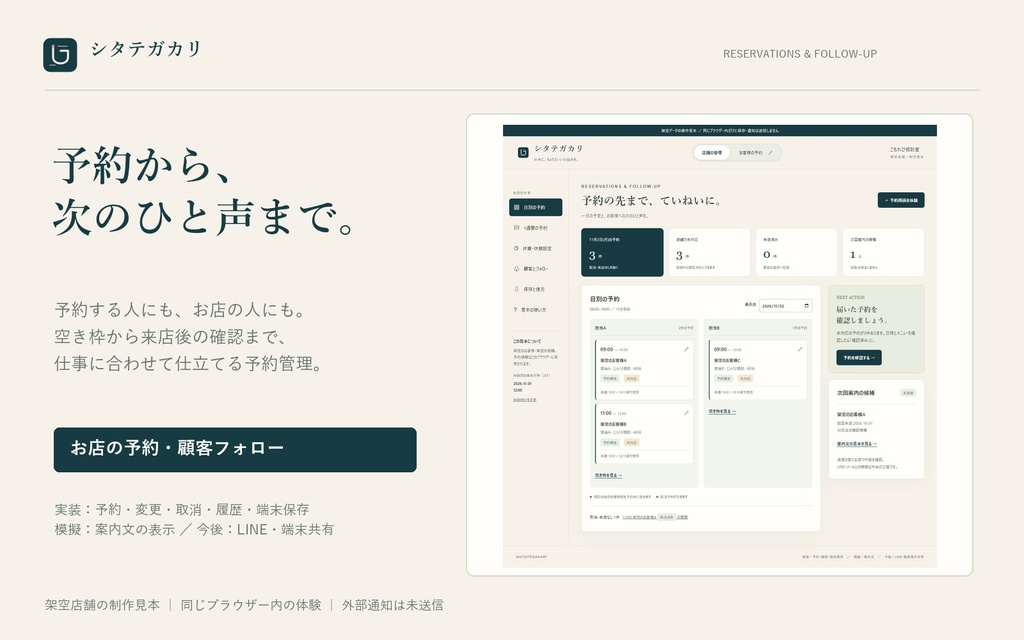Open the 11:00 架空のお客様B reservation card
The image size is (1024, 640).
[644, 434]
